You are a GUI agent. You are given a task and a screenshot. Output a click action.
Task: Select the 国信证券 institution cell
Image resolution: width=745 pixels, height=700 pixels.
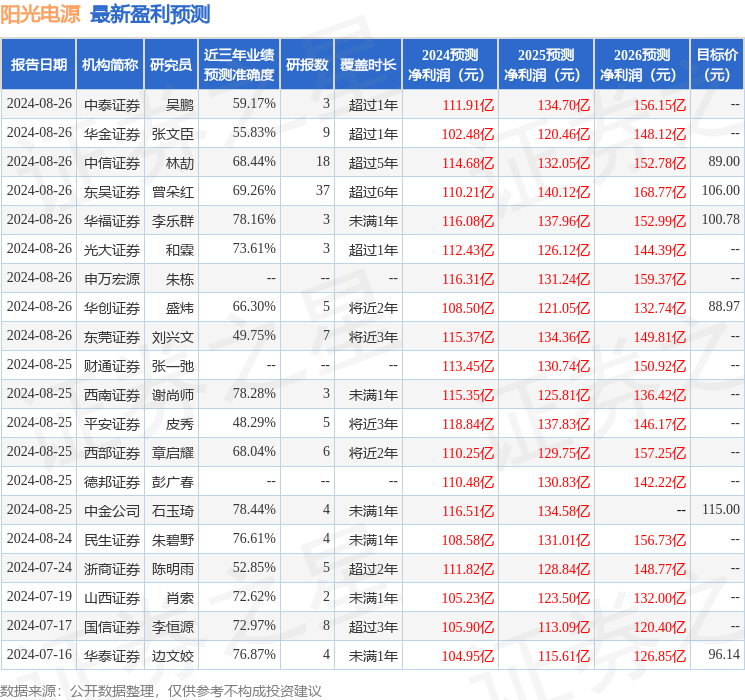point(112,626)
